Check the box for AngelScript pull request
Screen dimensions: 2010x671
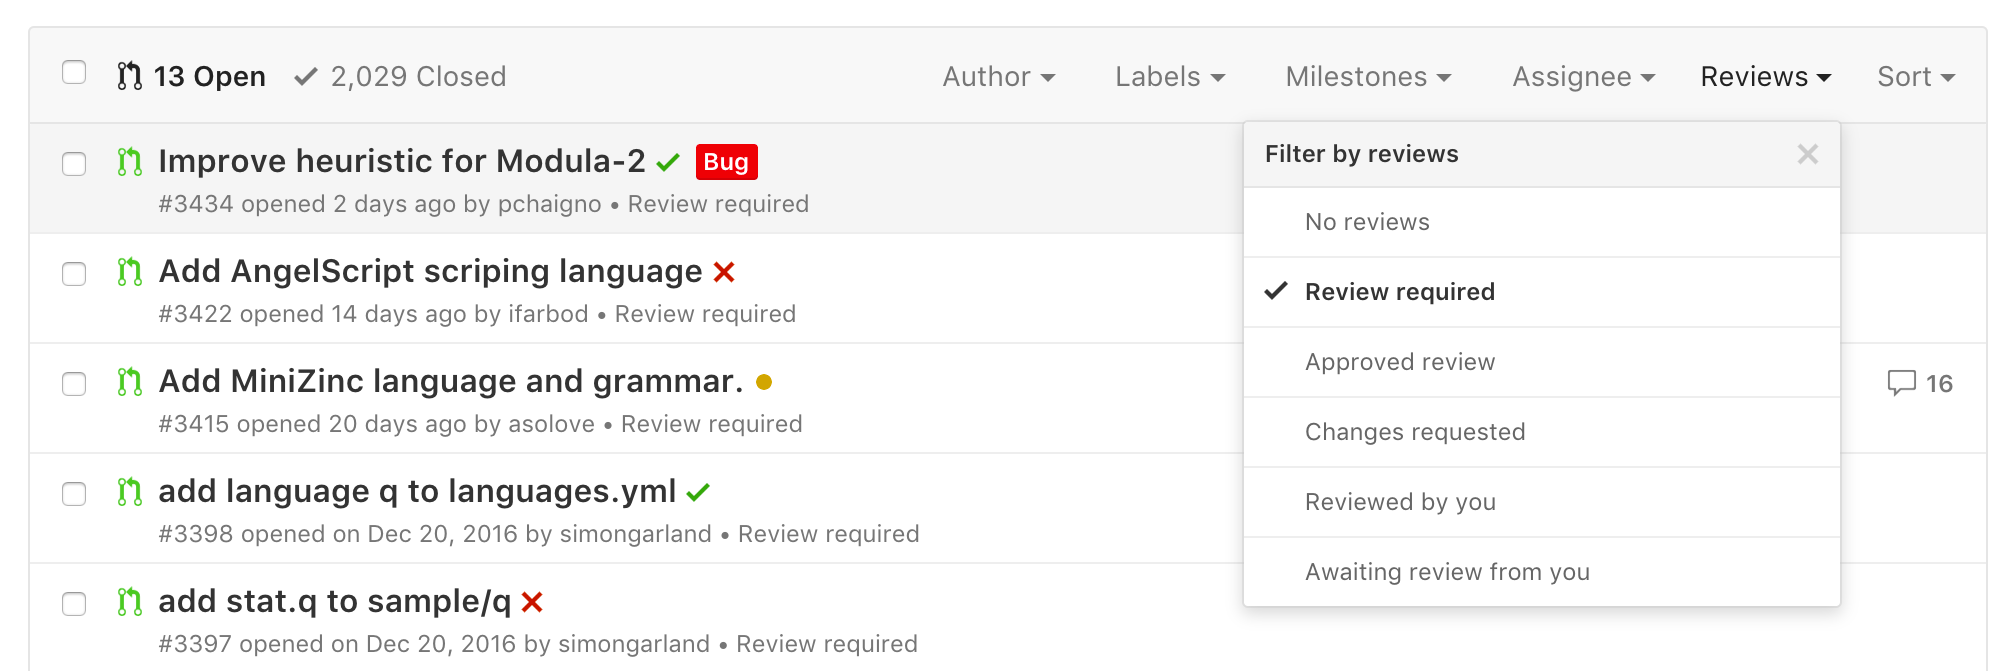click(74, 273)
